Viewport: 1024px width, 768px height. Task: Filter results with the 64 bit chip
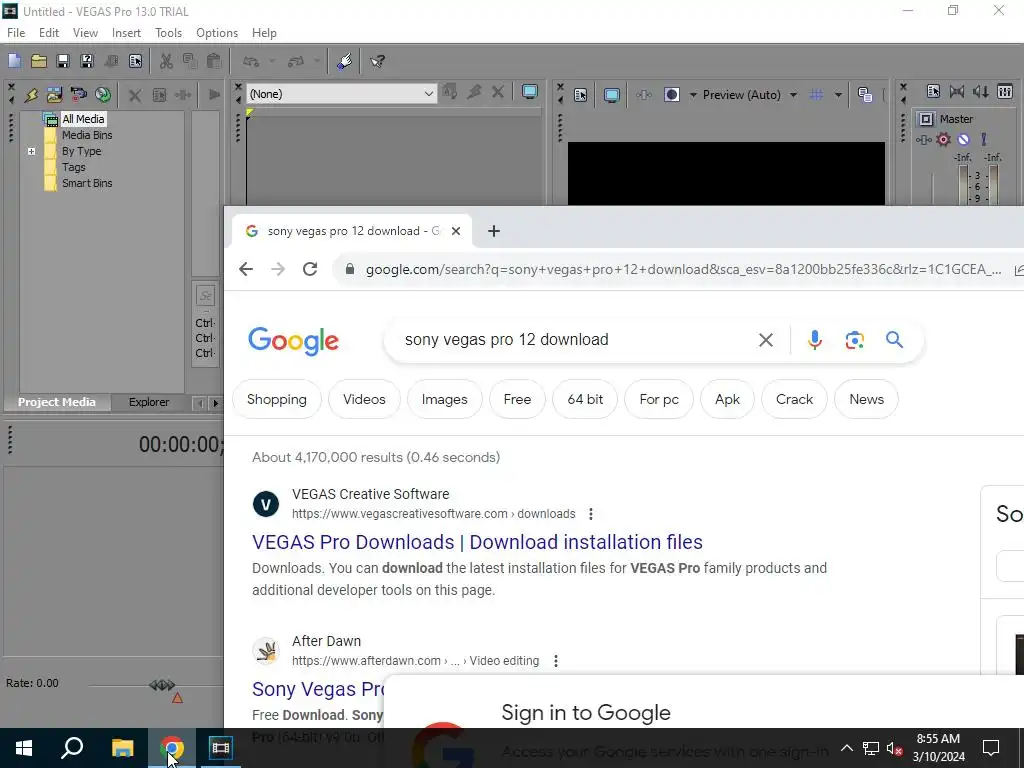[x=585, y=399]
